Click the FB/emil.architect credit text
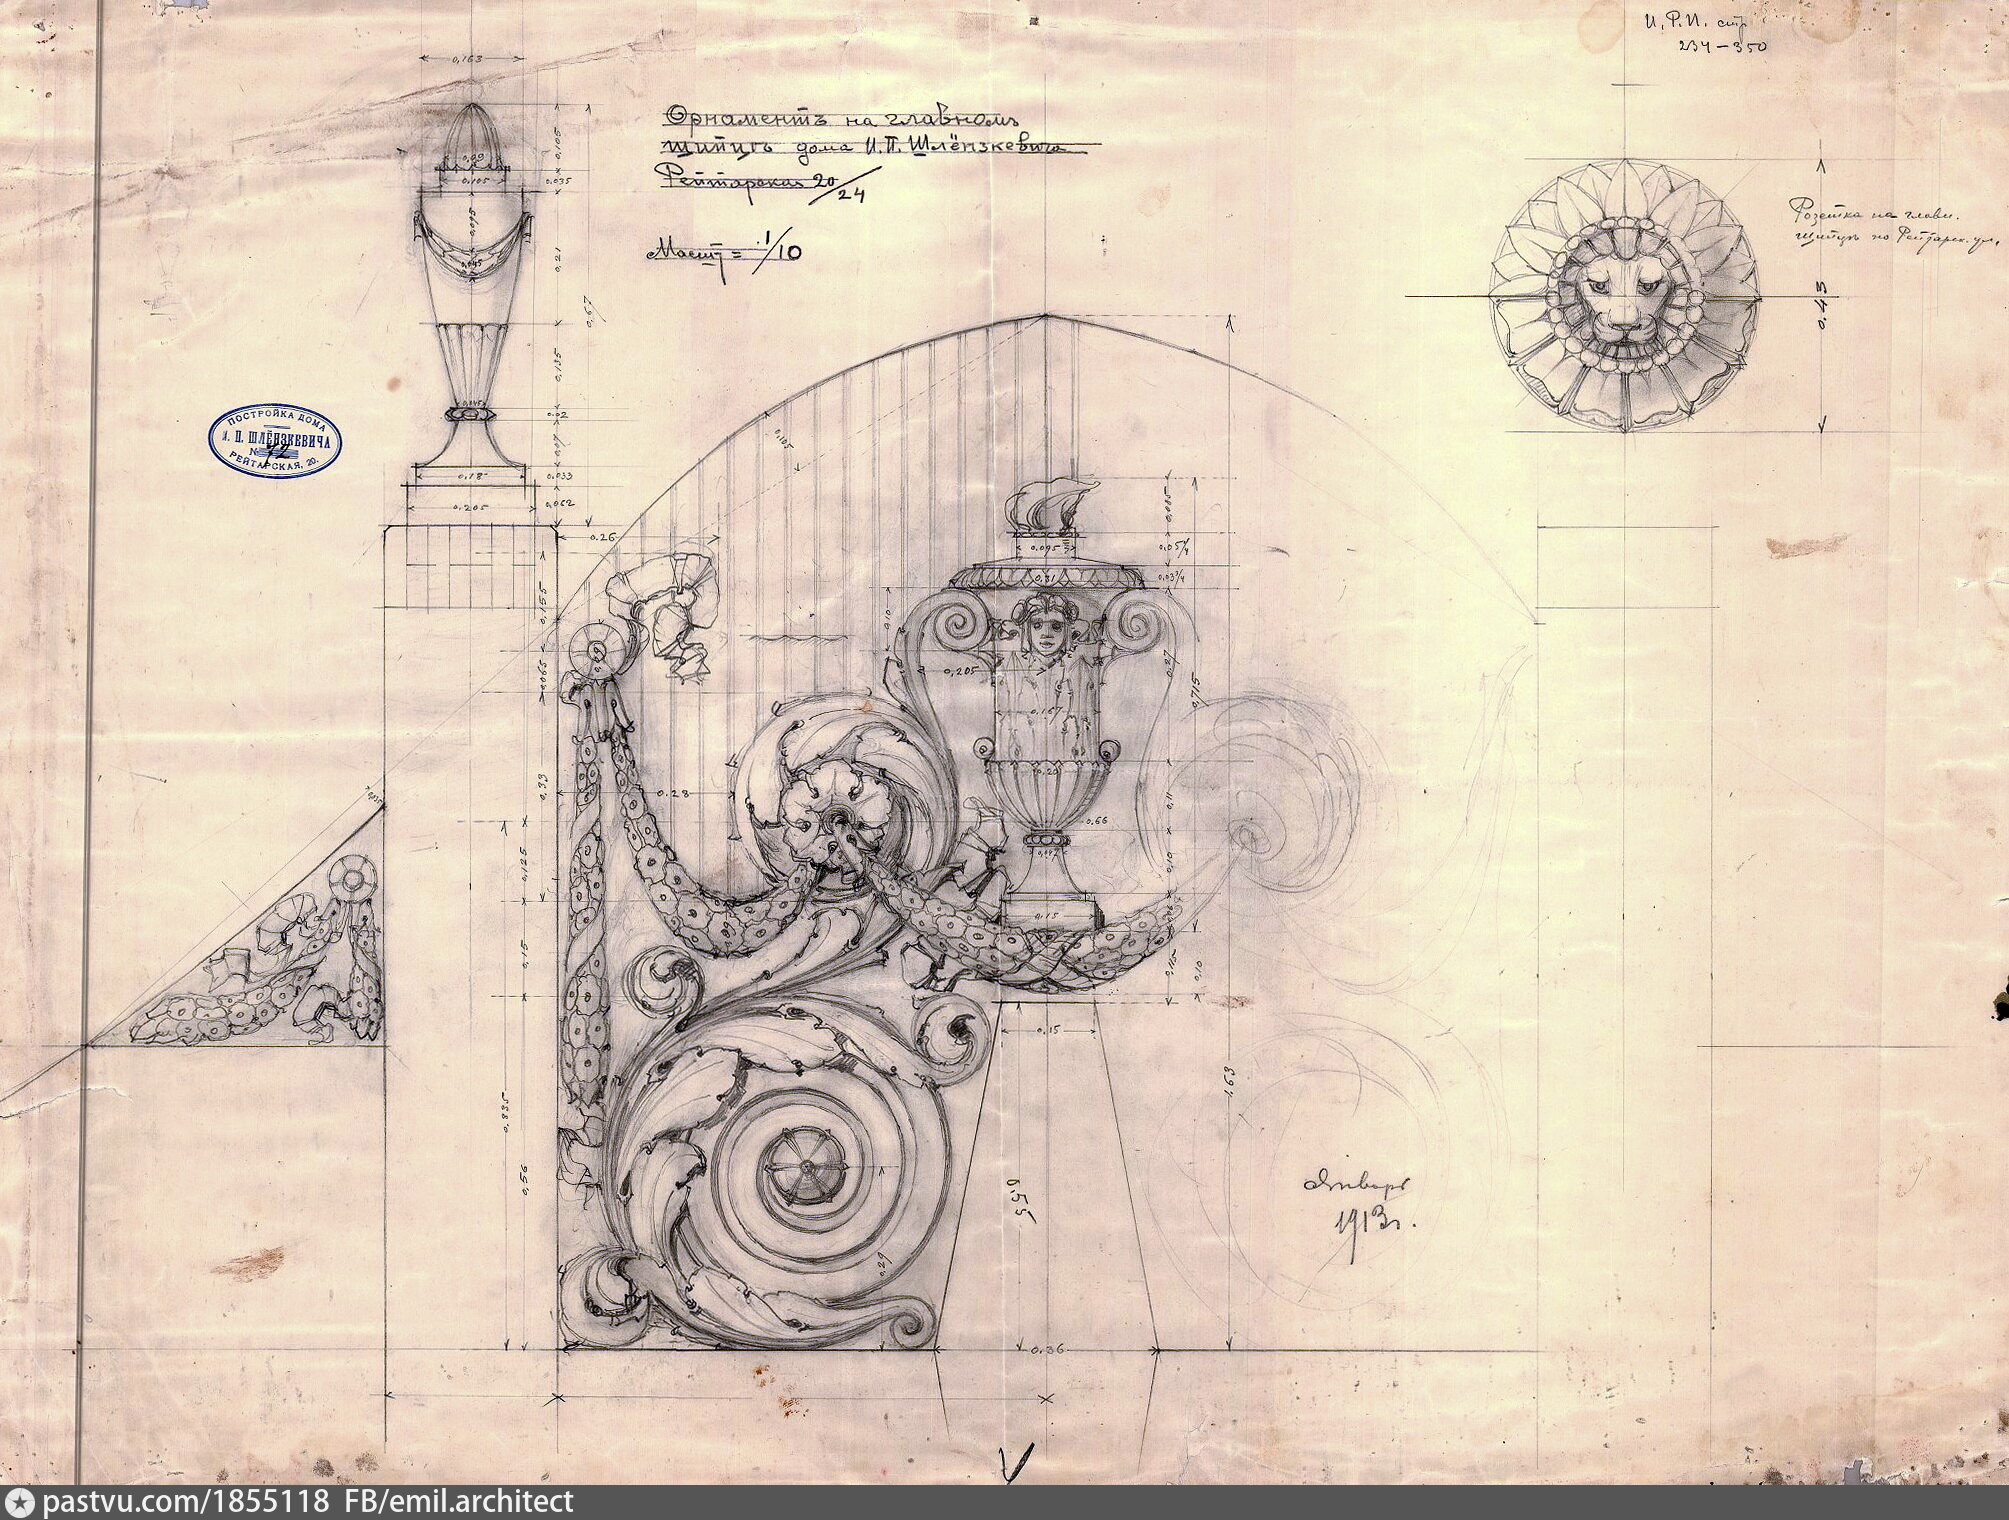The image size is (2009, 1520). click(x=459, y=1502)
